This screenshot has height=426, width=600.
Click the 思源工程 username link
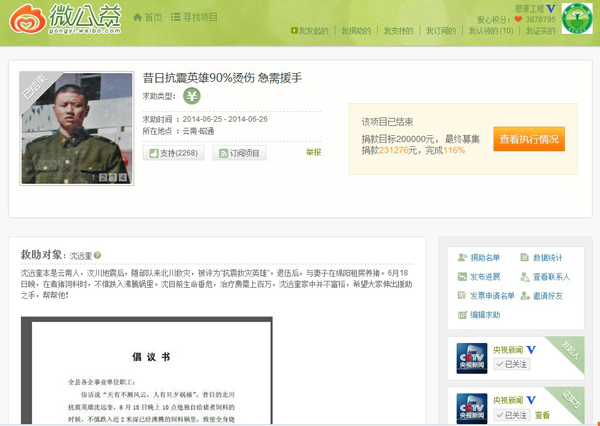pos(529,8)
